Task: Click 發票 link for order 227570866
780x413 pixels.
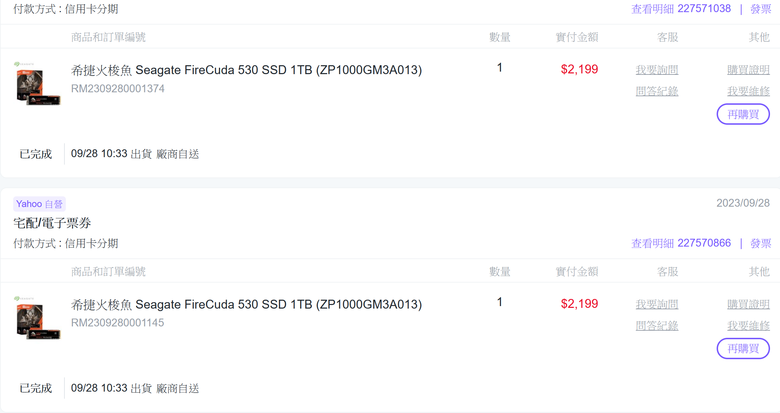Action: point(761,243)
